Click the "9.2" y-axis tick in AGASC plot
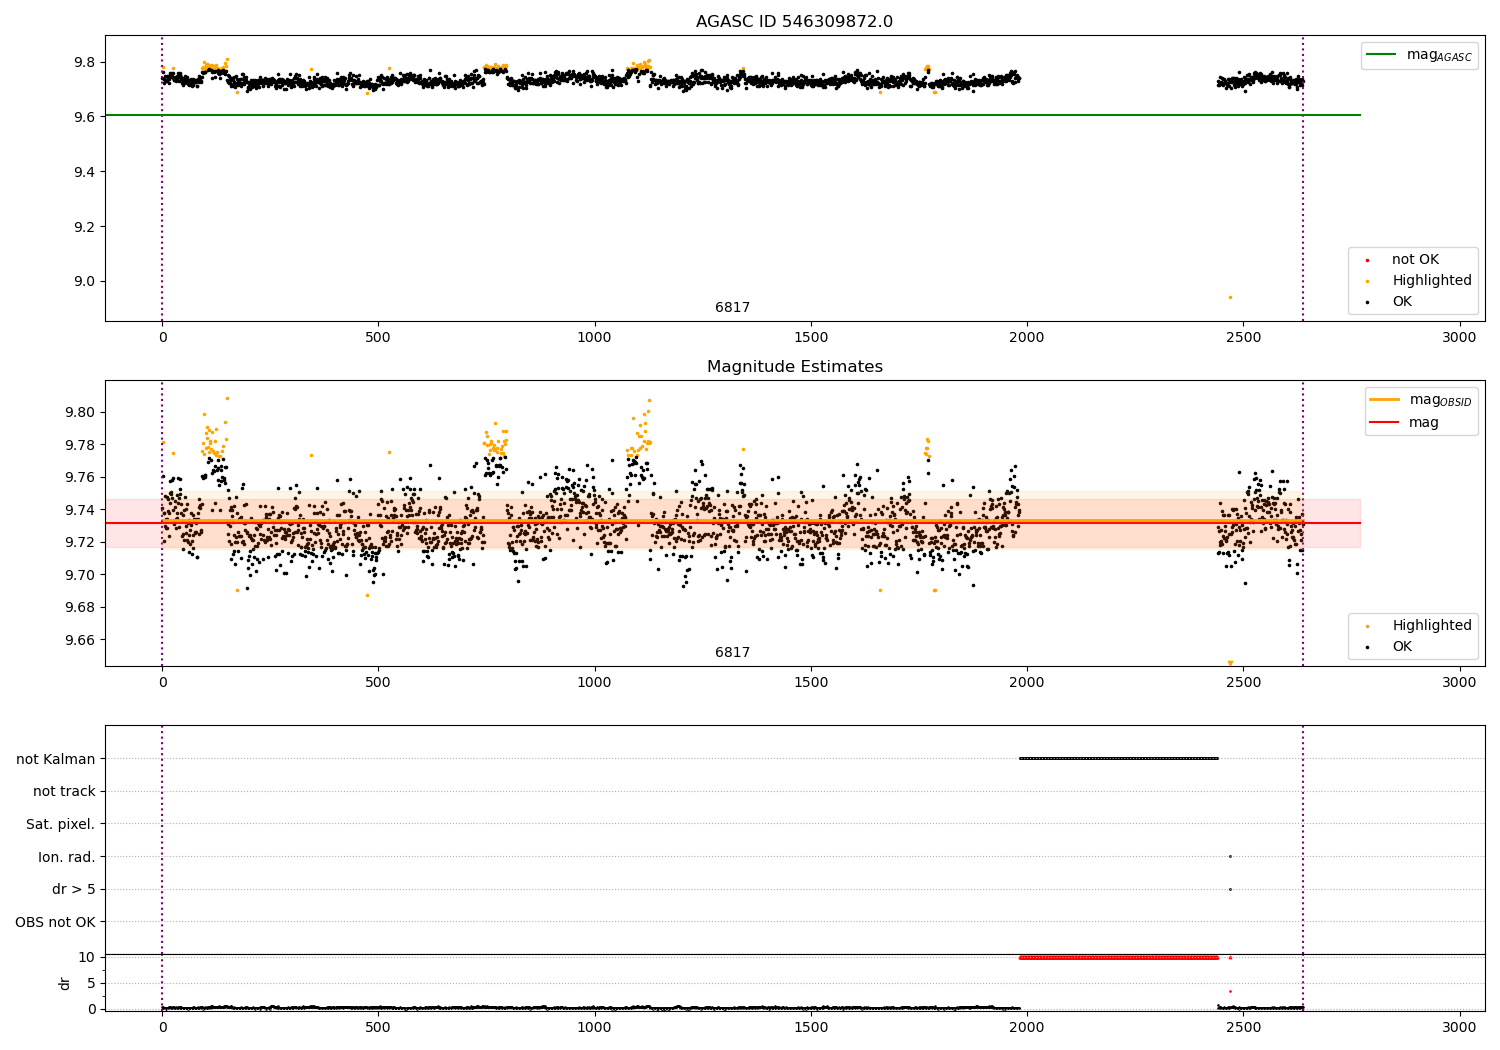 [x=83, y=227]
